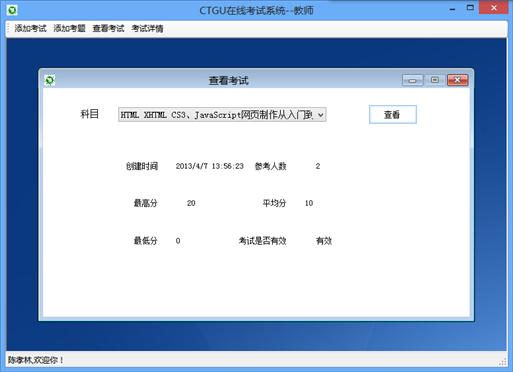Click the 考试是否有效 status value 有效

pyautogui.click(x=324, y=241)
